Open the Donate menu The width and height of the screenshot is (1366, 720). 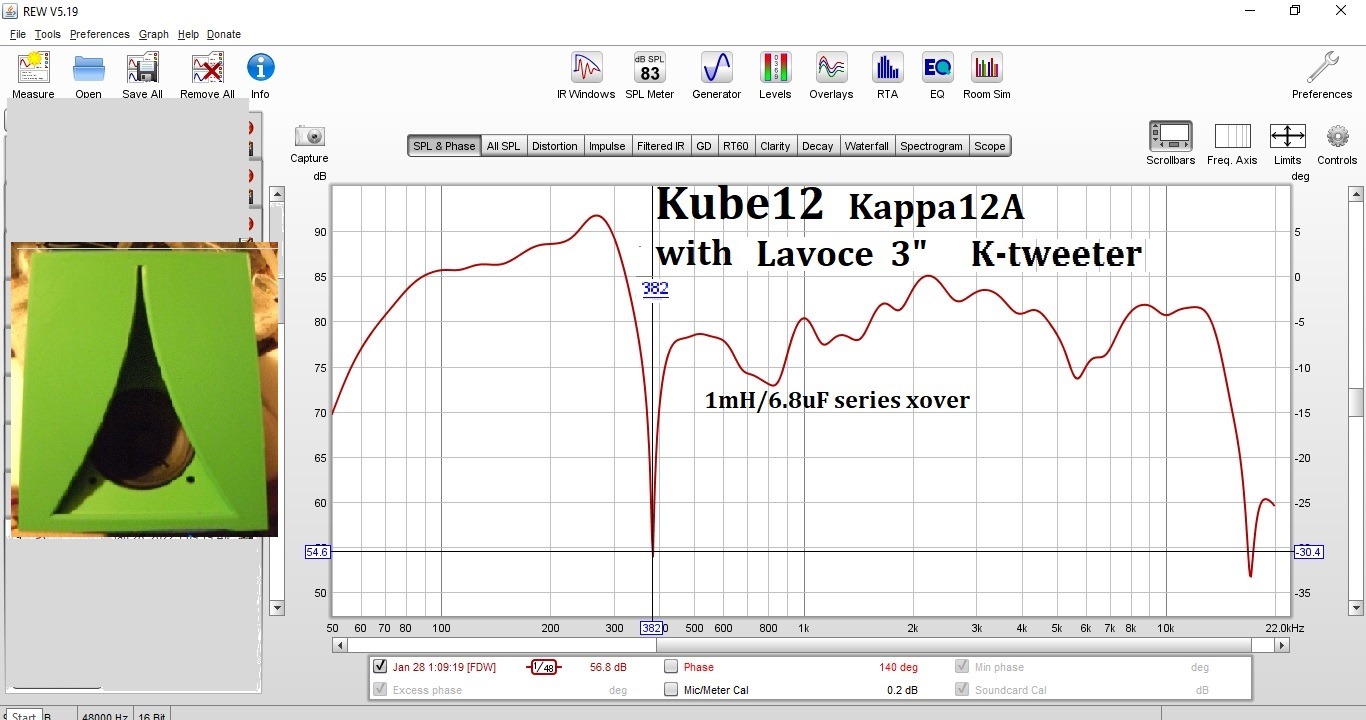(x=224, y=34)
